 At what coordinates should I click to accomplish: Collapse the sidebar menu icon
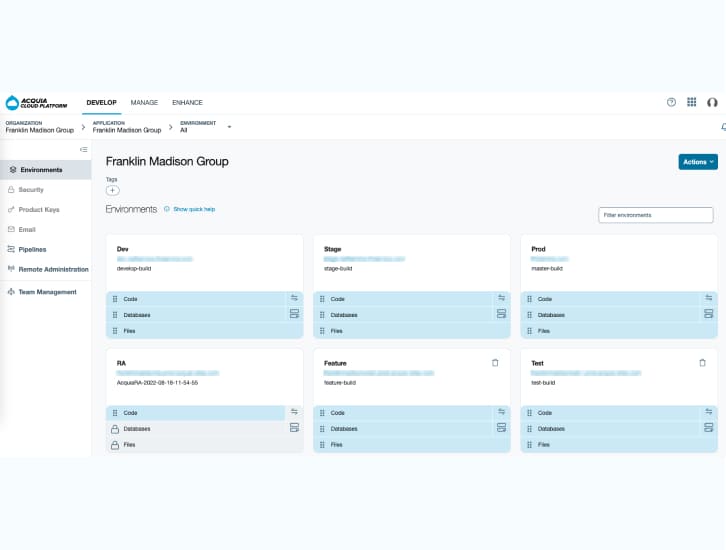pos(84,150)
